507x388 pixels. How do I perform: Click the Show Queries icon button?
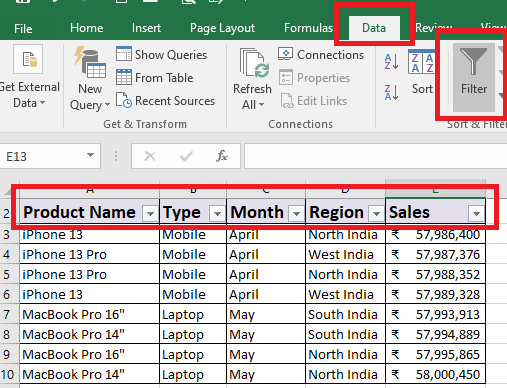161,54
